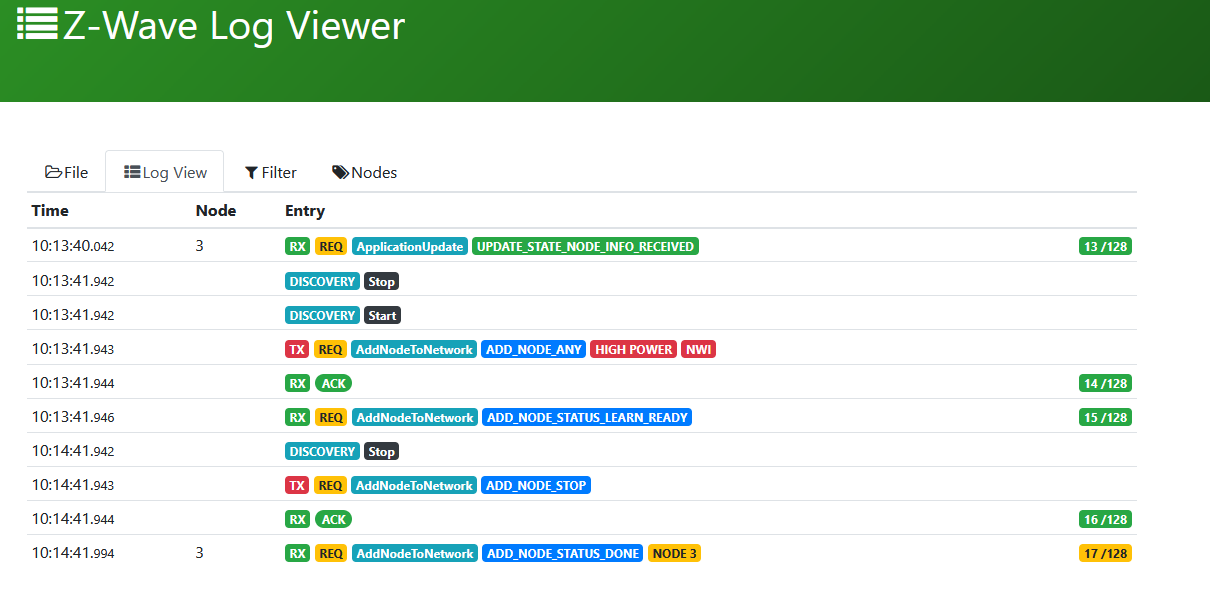Image resolution: width=1210 pixels, height=597 pixels.
Task: Click the ADD_NODE_STATUS_DONE badge
Action: (x=562, y=554)
